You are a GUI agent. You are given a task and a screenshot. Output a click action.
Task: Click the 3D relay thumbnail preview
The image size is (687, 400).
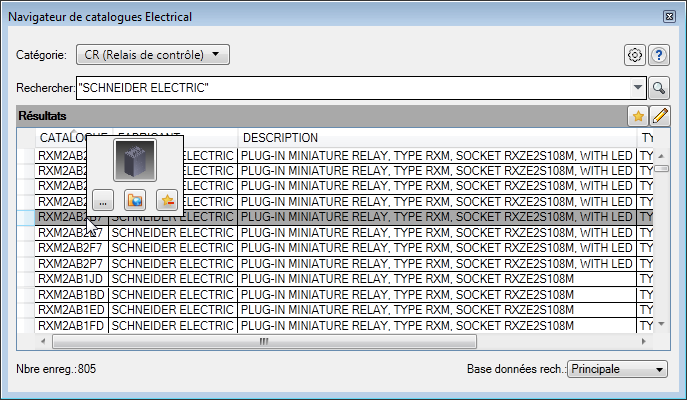[135, 160]
